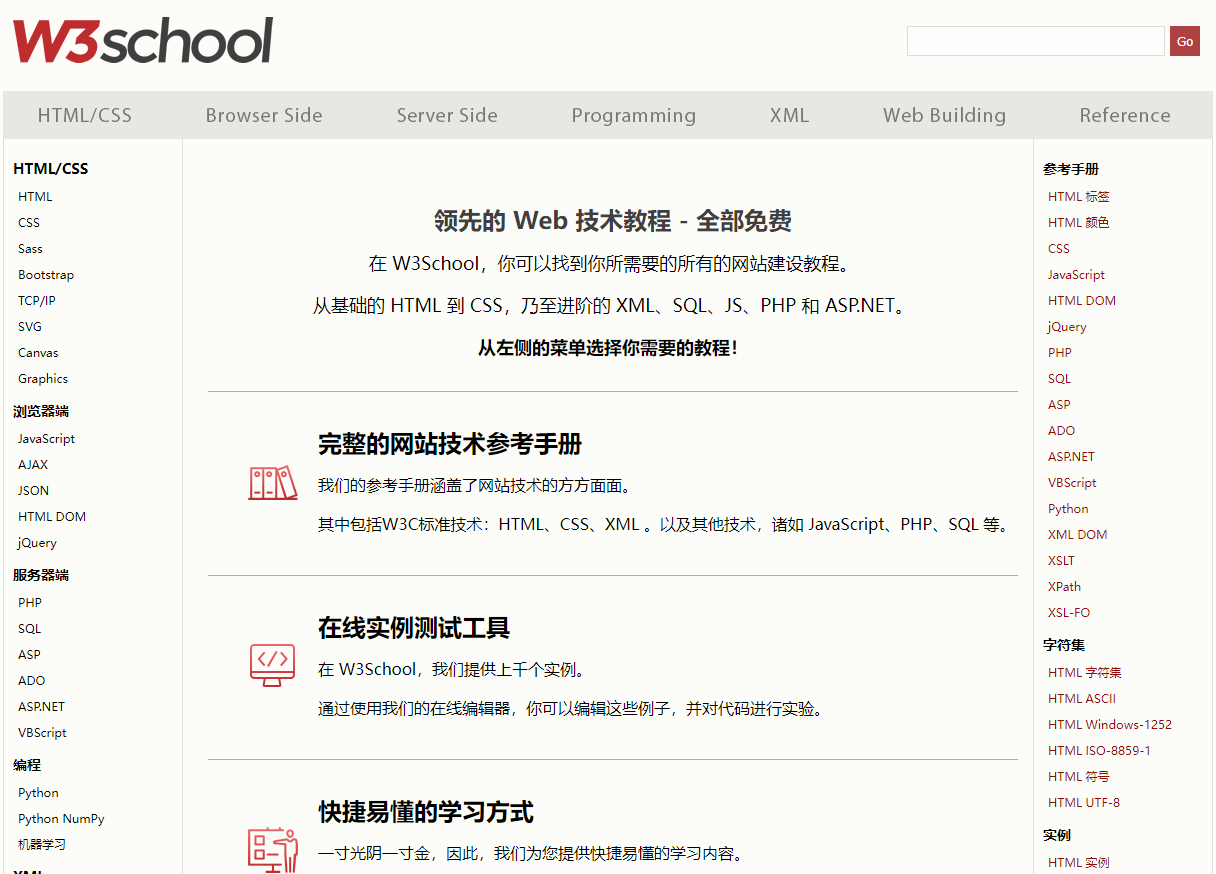Open HTML DOM reference in right sidebar
Image resolution: width=1216 pixels, height=874 pixels.
1082,301
